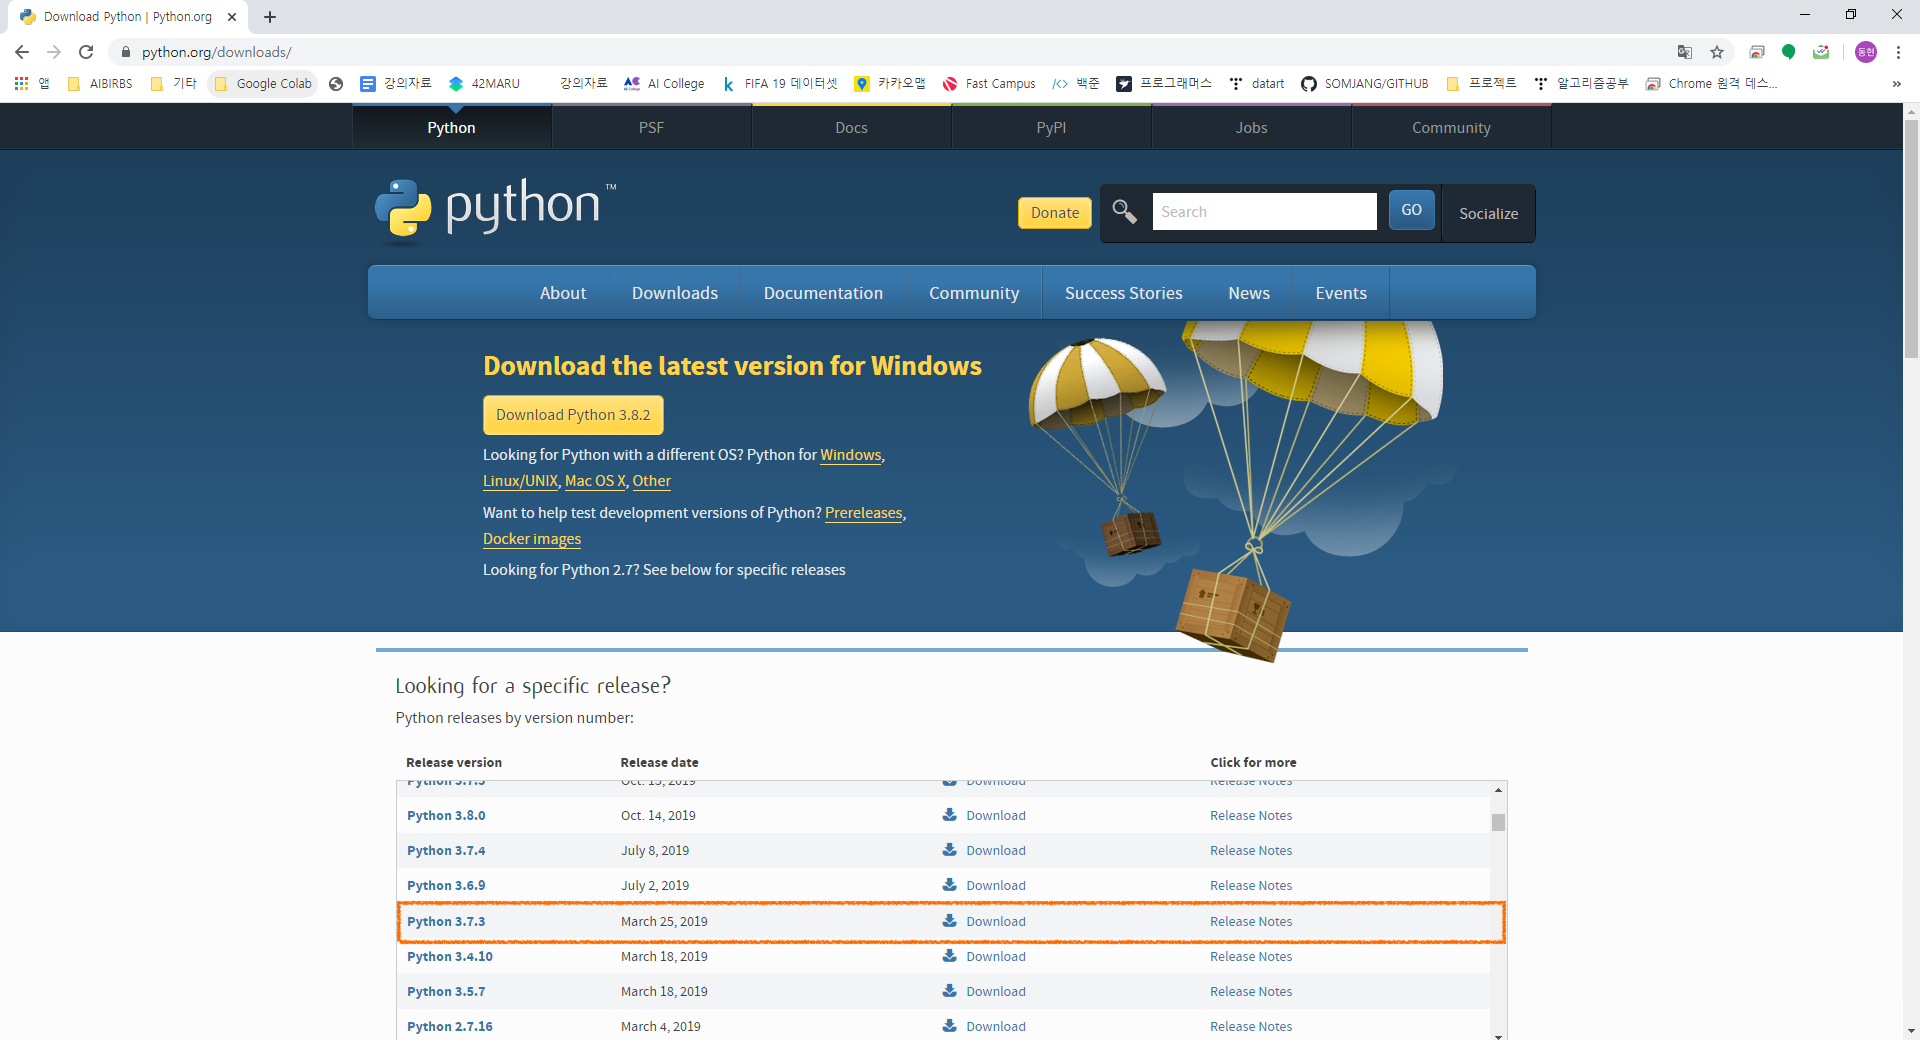Open the Fast Campus bookmark
The height and width of the screenshot is (1040, 1920).
pyautogui.click(x=989, y=84)
